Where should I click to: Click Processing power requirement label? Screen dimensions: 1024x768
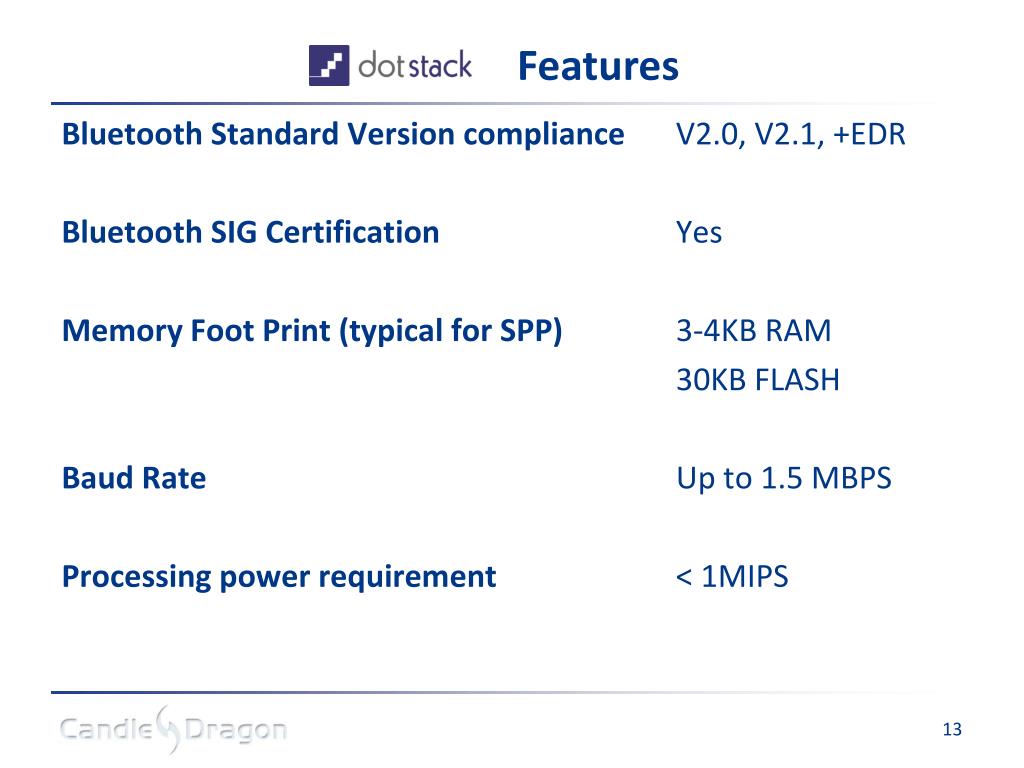point(279,578)
